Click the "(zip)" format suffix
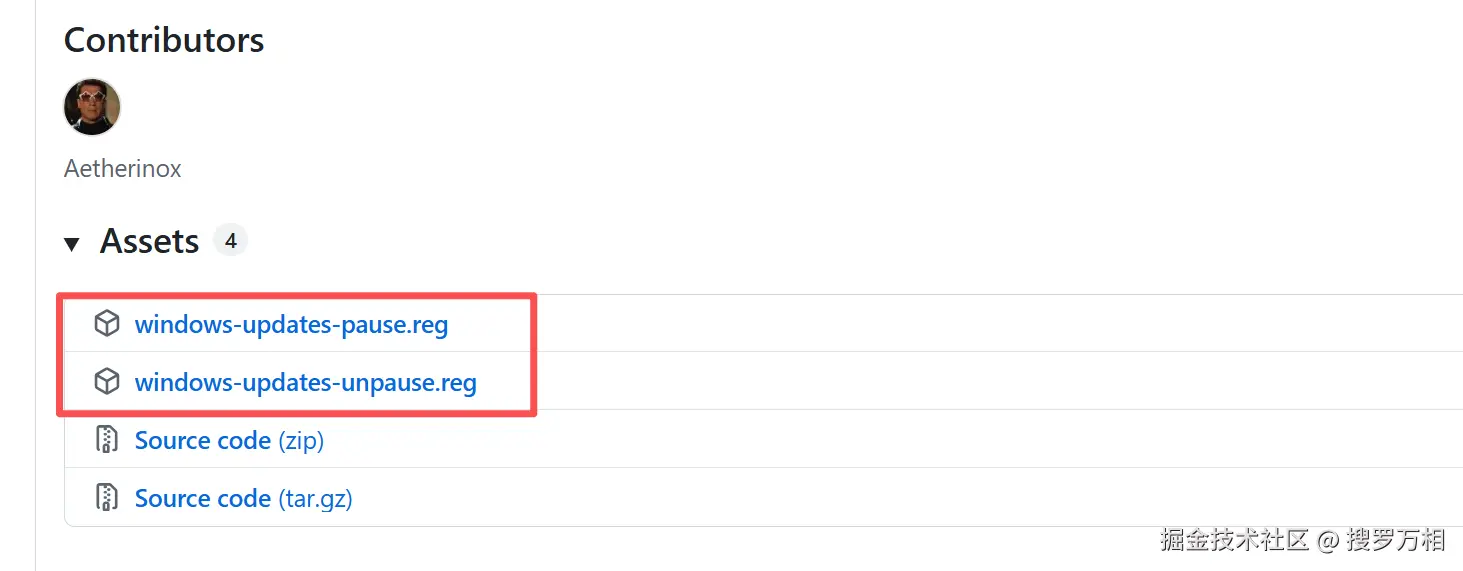Image resolution: width=1463 pixels, height=571 pixels. click(x=301, y=441)
